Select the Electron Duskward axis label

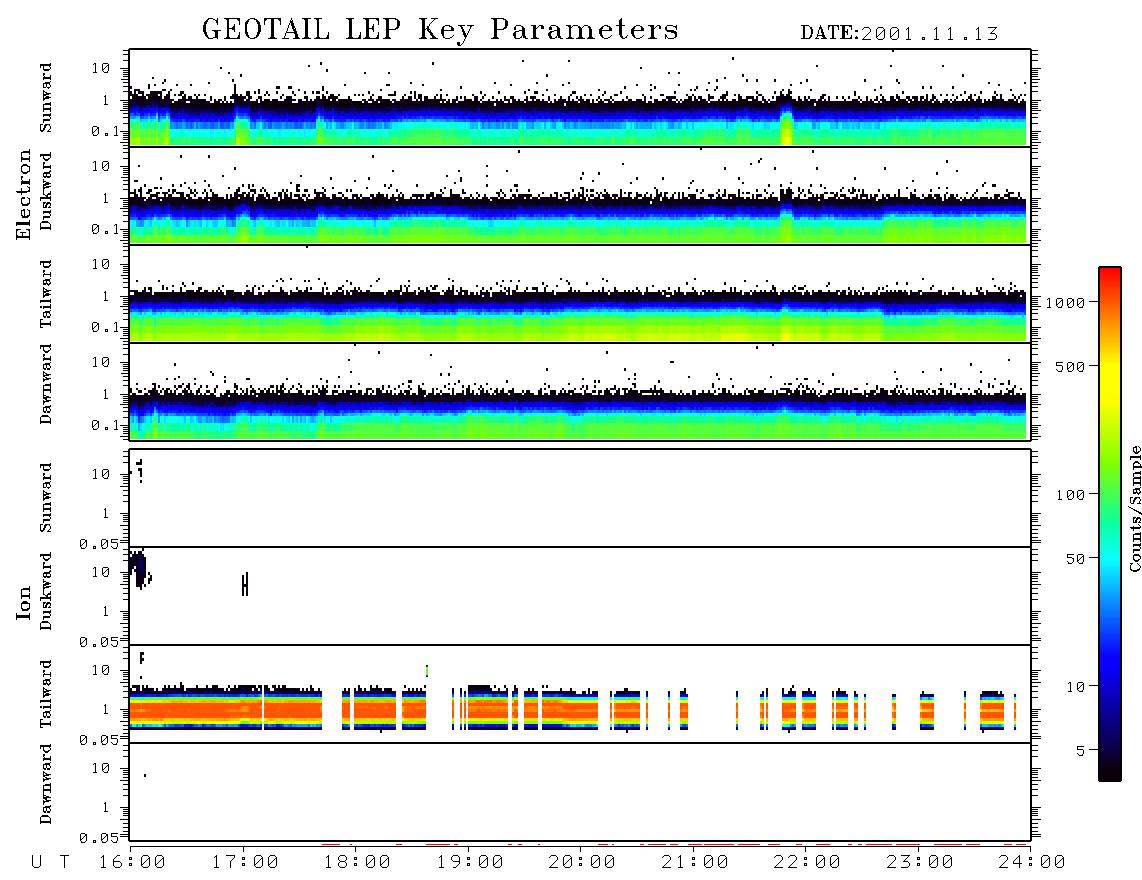point(46,192)
